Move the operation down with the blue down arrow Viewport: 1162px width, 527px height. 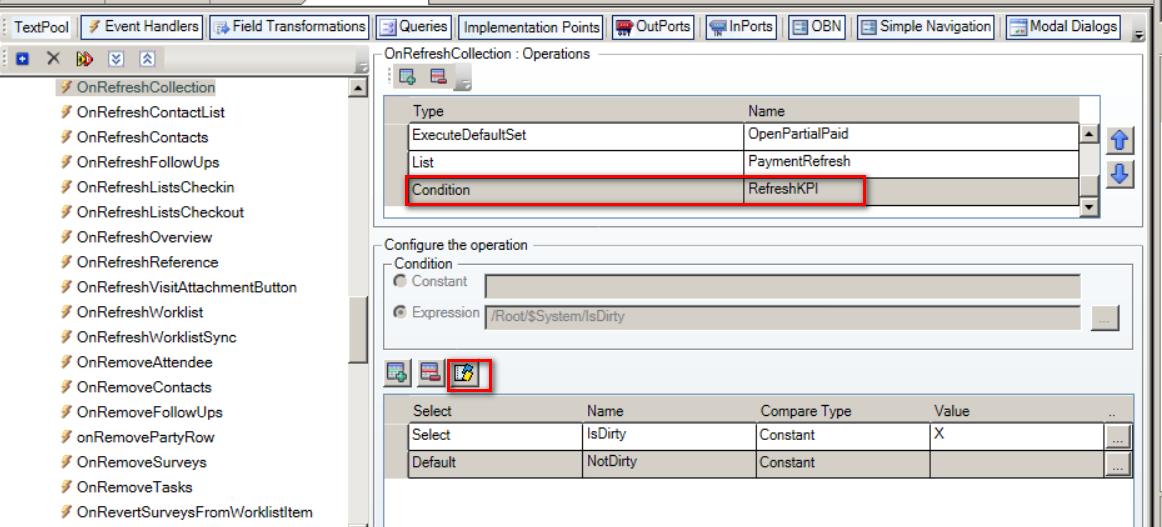pos(1119,173)
